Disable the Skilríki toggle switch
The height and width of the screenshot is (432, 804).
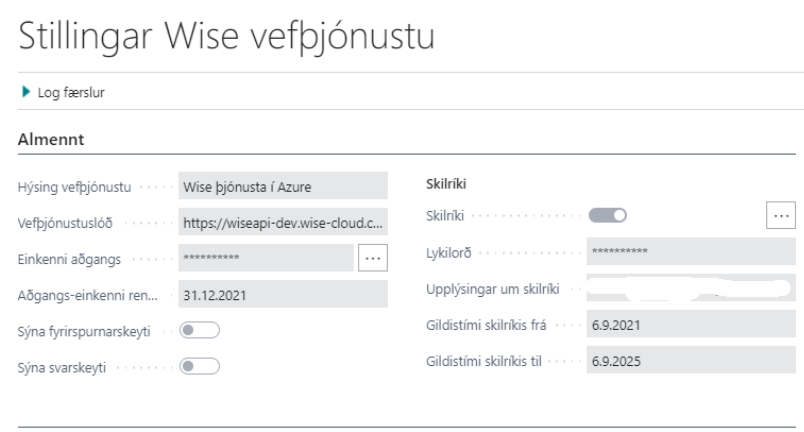(x=608, y=215)
